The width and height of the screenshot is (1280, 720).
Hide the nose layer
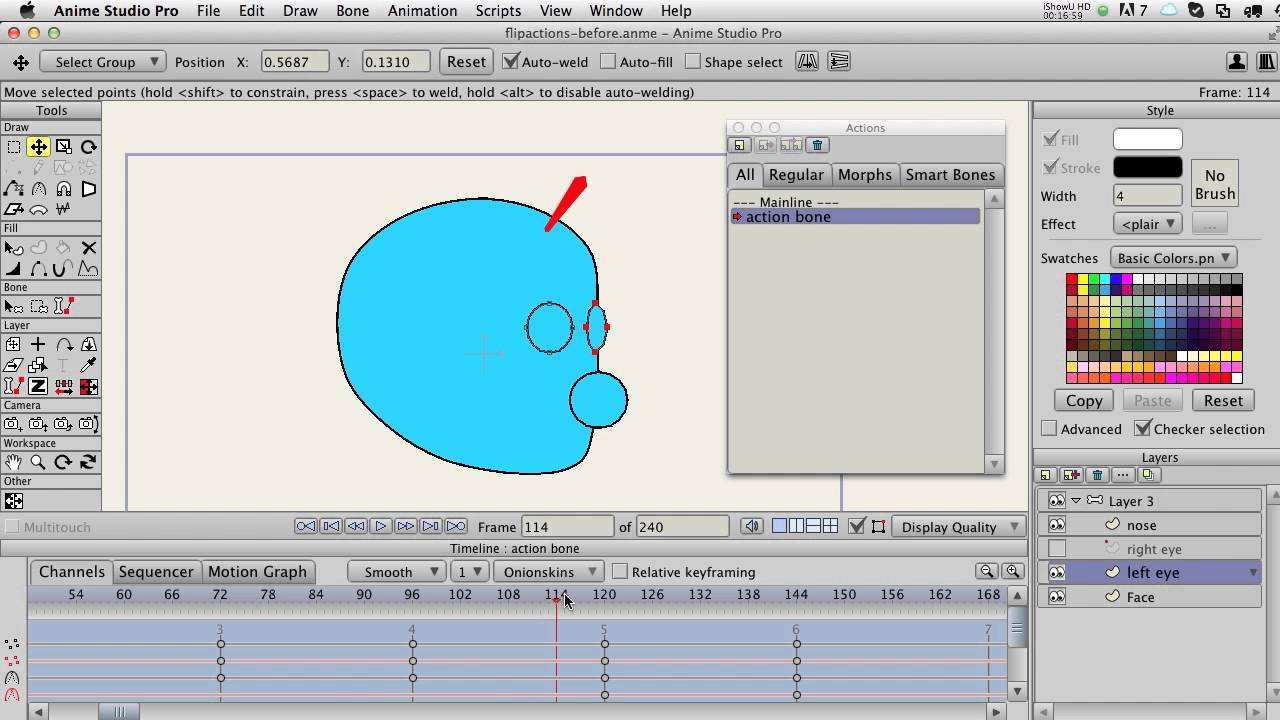click(x=1057, y=525)
